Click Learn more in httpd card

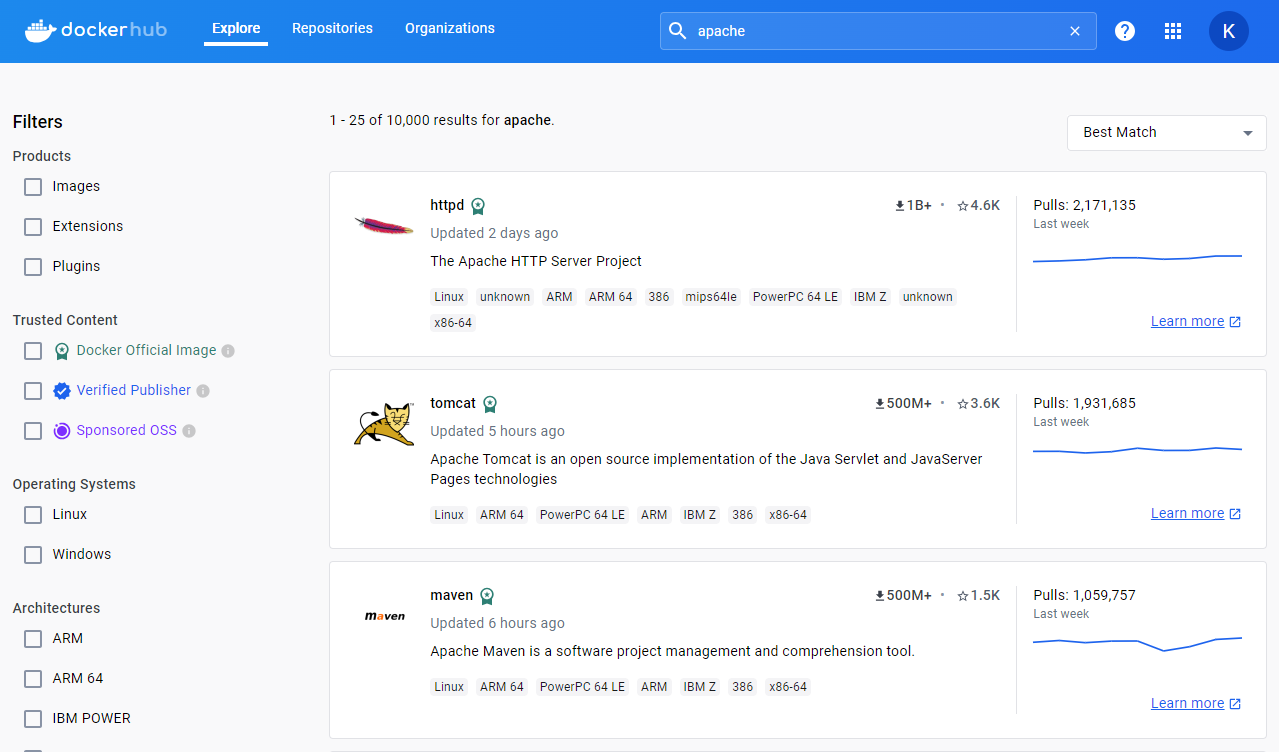click(x=1196, y=321)
